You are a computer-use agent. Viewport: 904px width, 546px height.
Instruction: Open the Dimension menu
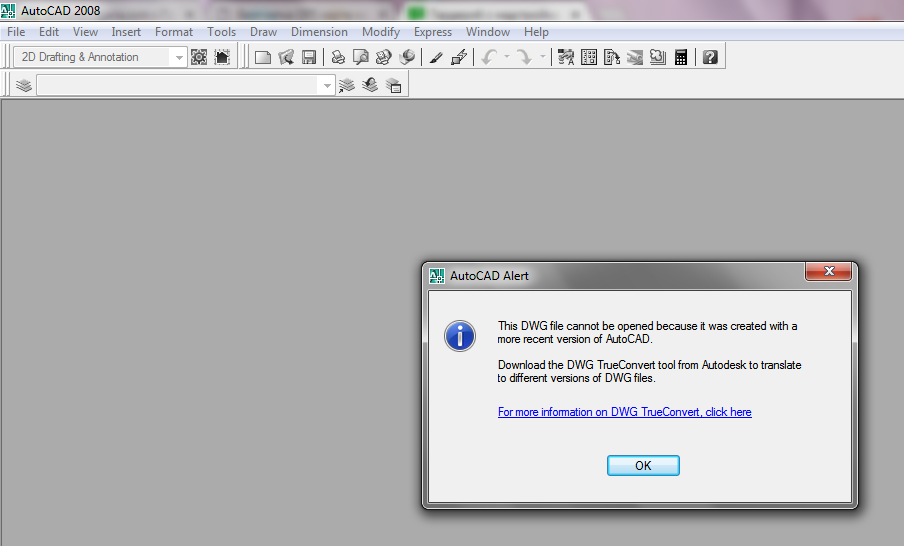[319, 32]
